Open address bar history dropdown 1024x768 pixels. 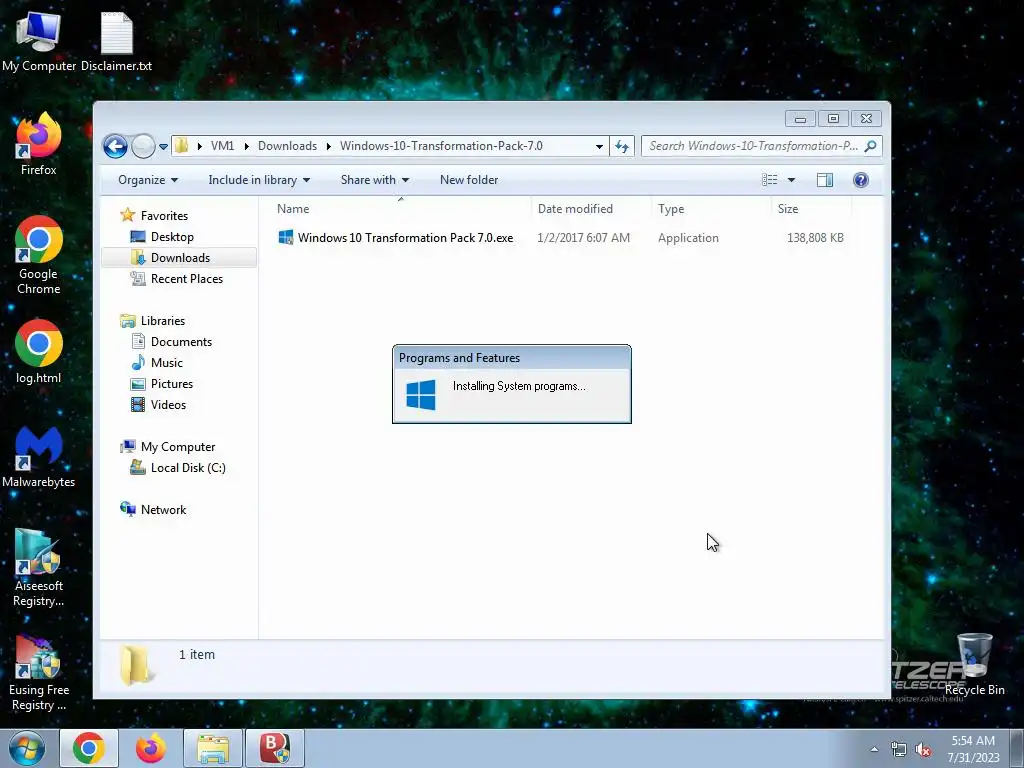(599, 146)
